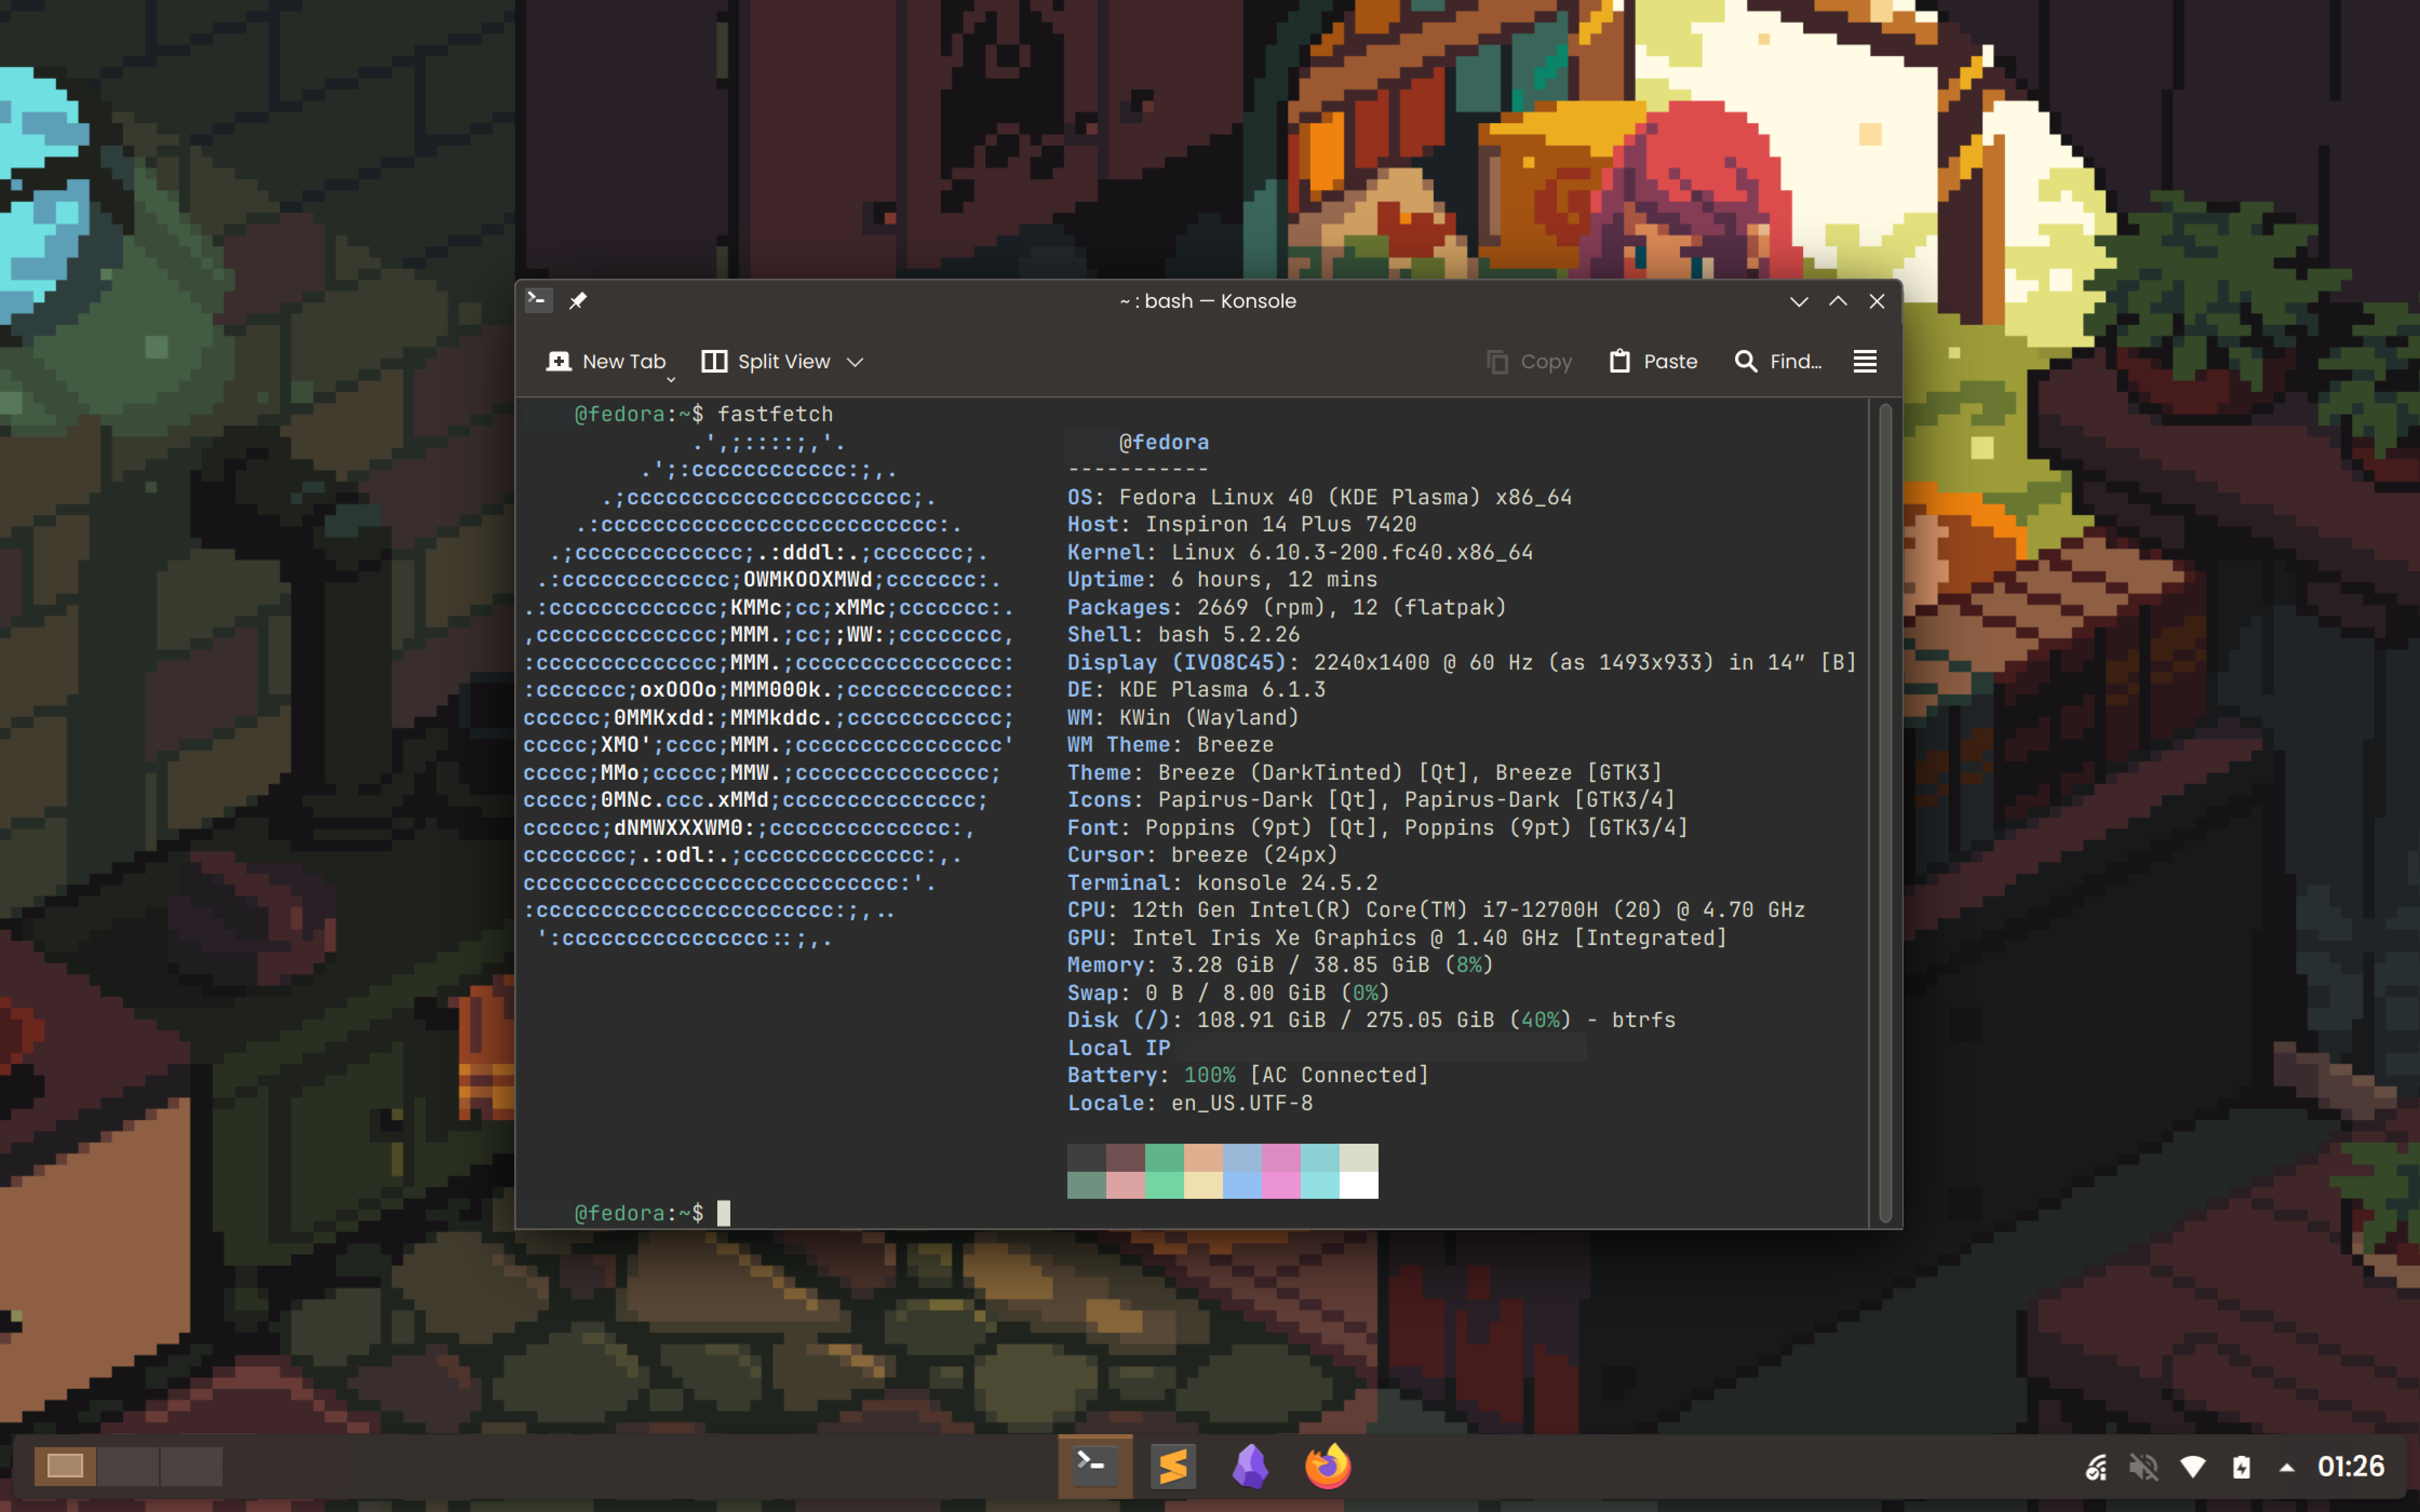The height and width of the screenshot is (1512, 2420).
Task: Switch to the second virtual desktop in pager
Action: tap(128, 1466)
